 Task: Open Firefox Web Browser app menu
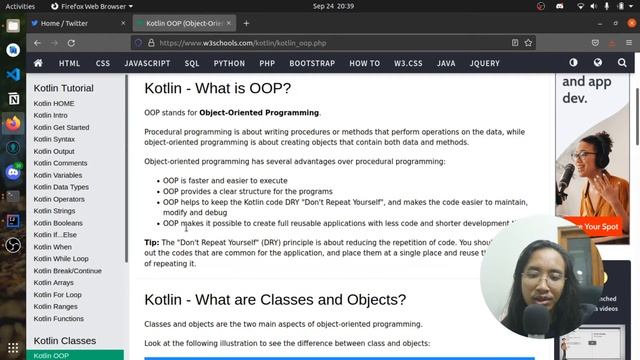point(92,6)
